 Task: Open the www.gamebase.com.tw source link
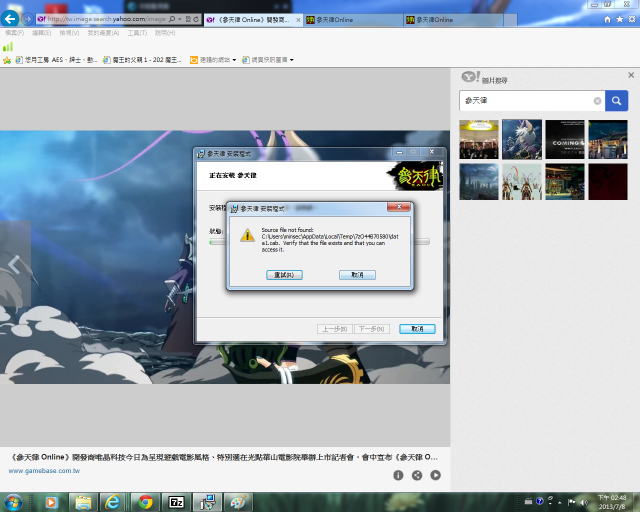44,471
